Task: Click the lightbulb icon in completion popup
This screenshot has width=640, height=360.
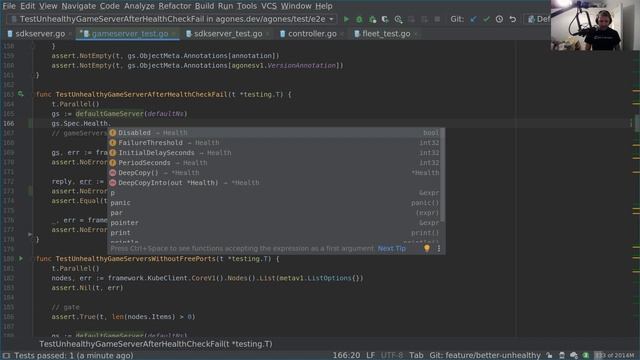Action: (427, 248)
